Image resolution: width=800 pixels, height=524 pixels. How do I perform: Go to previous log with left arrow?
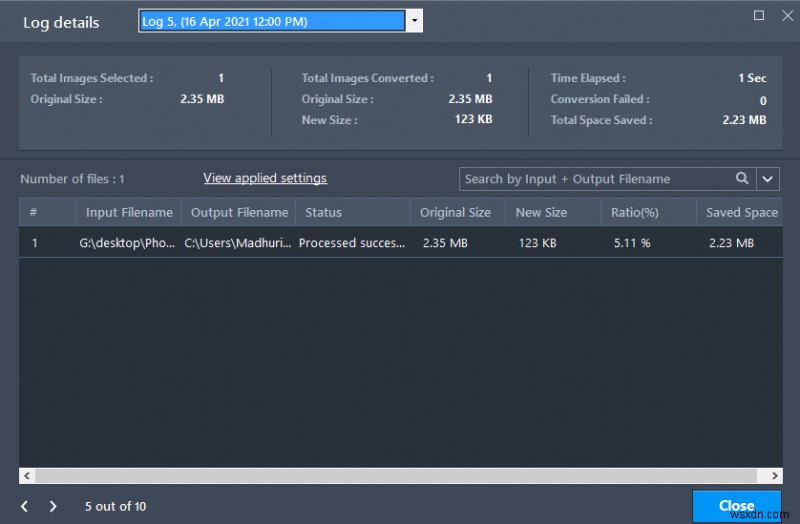(24, 506)
